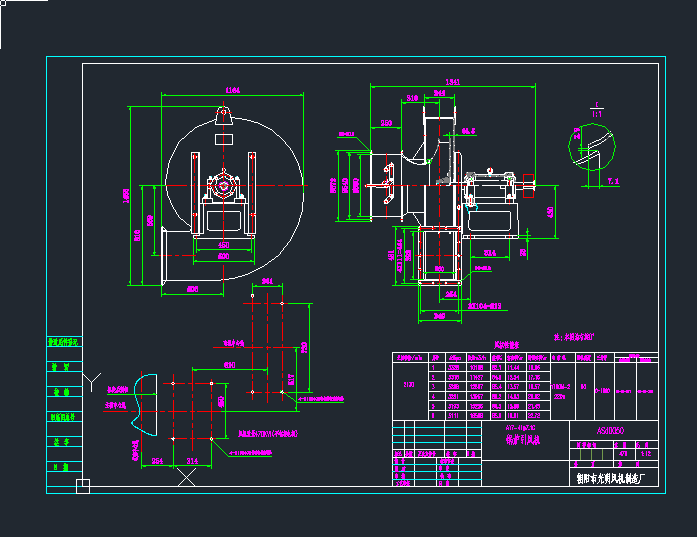Image resolution: width=697 pixels, height=537 pixels.
Task: Click the 964 dimension in foundation plan
Action: pos(267,282)
